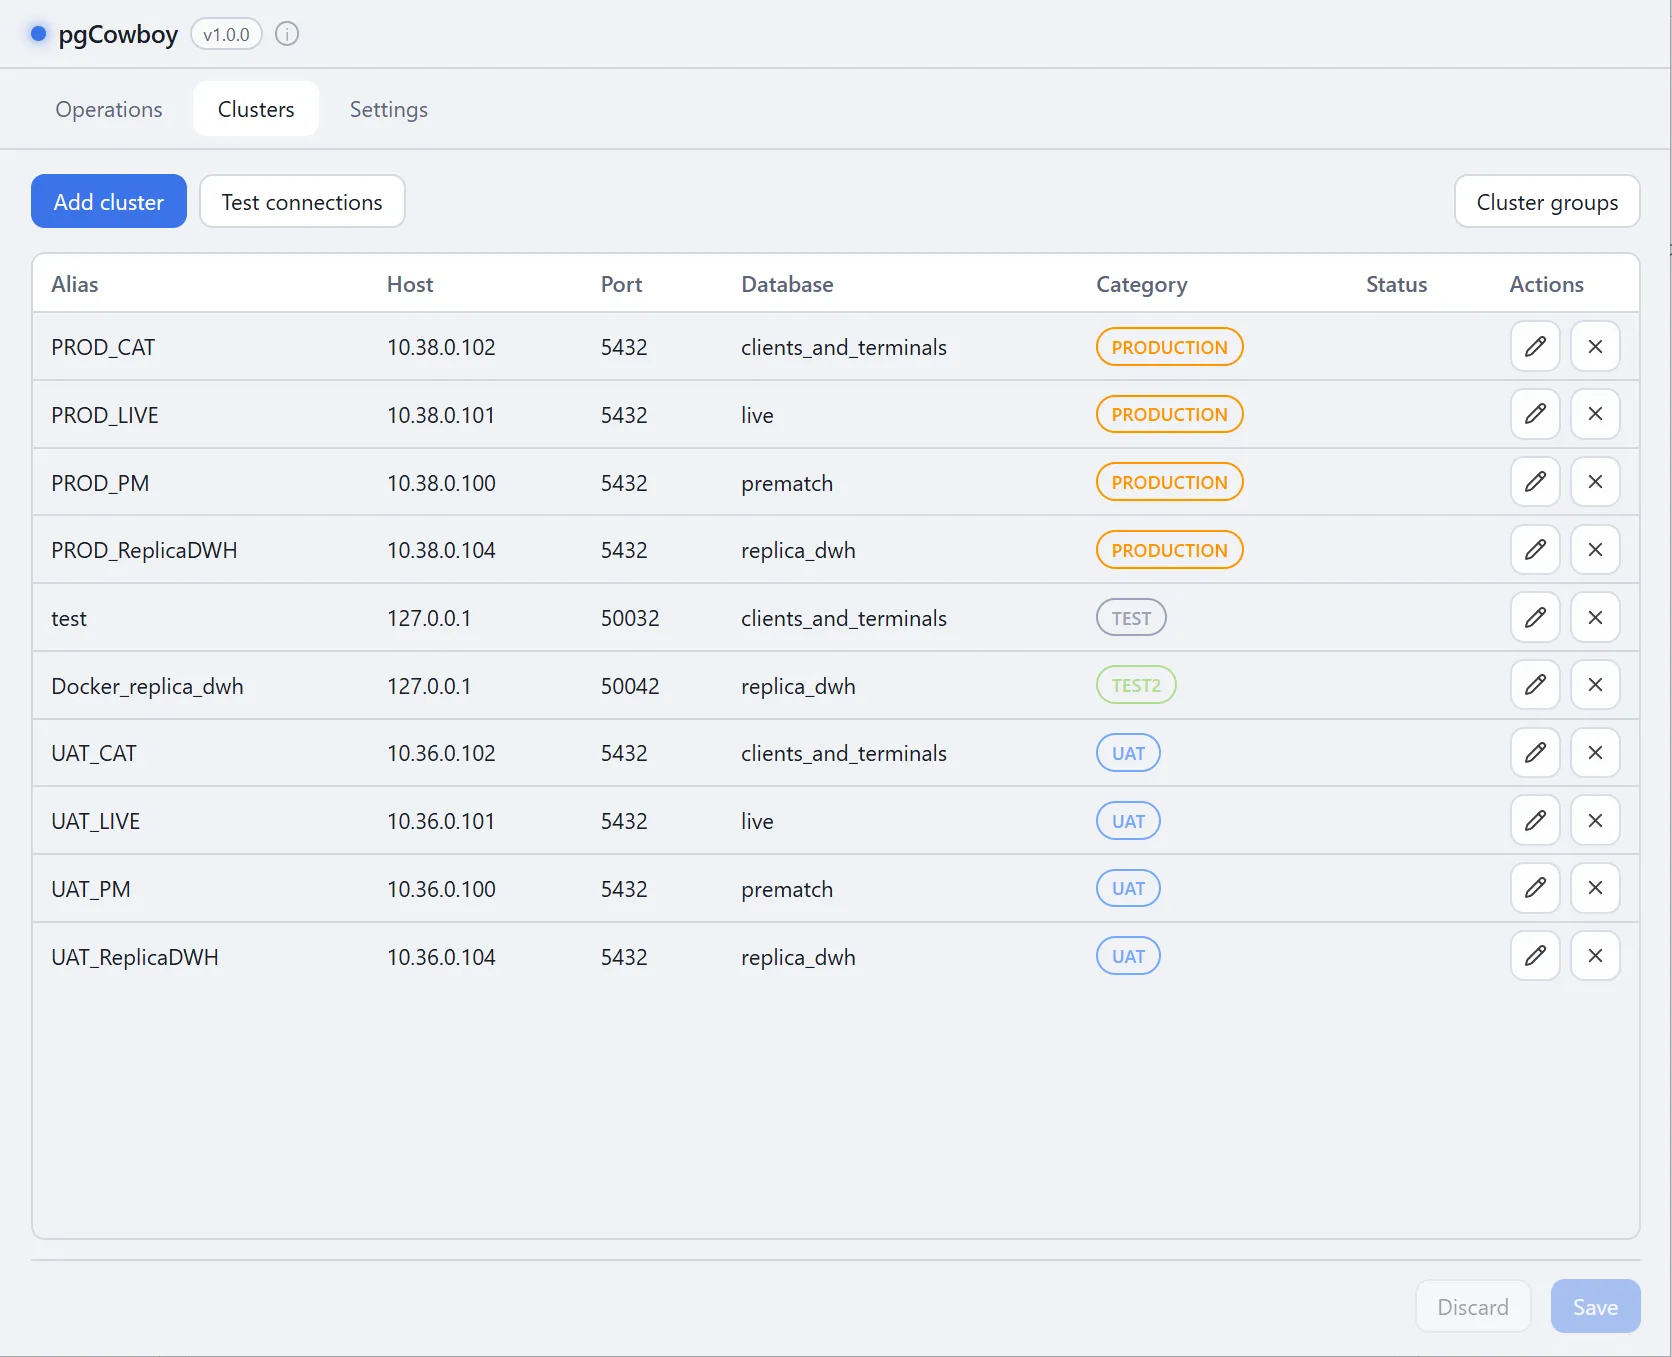
Task: Click the live database on PROD_LIVE row
Action: (757, 415)
